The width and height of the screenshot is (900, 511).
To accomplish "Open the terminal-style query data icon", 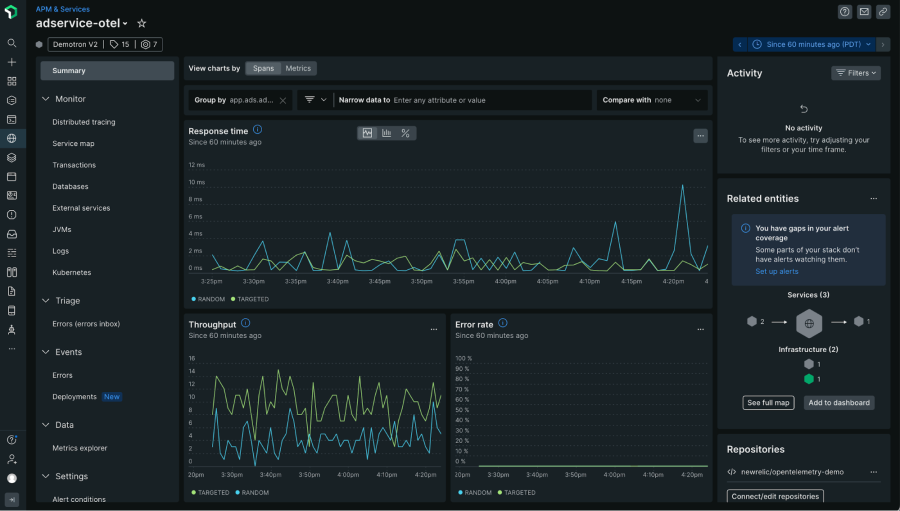I will tap(11, 119).
